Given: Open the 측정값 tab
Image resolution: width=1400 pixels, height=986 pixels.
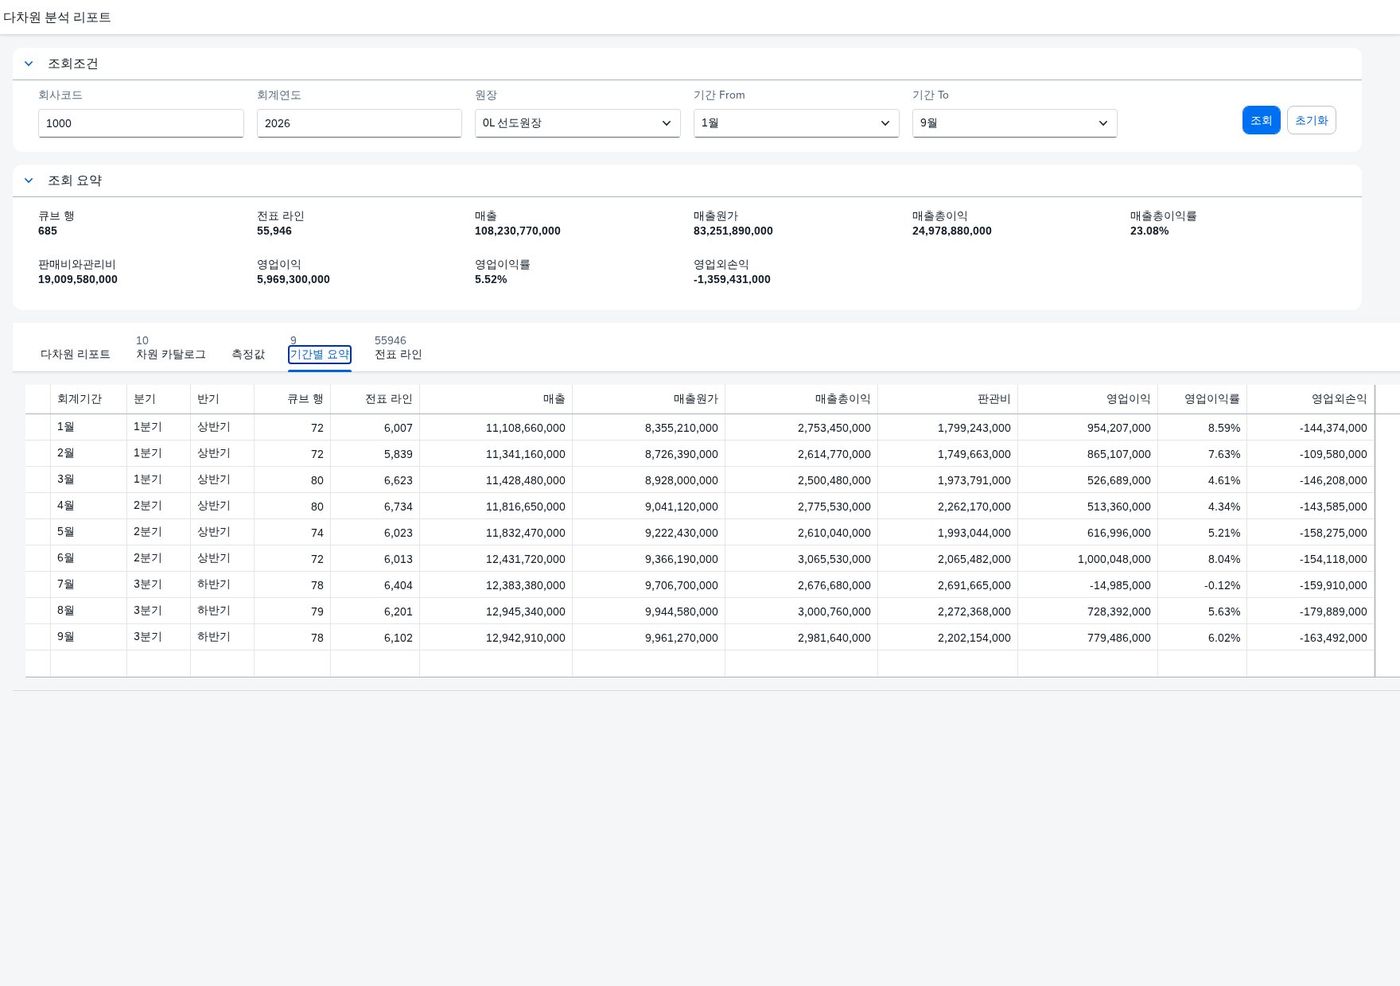Looking at the screenshot, I should click(248, 354).
